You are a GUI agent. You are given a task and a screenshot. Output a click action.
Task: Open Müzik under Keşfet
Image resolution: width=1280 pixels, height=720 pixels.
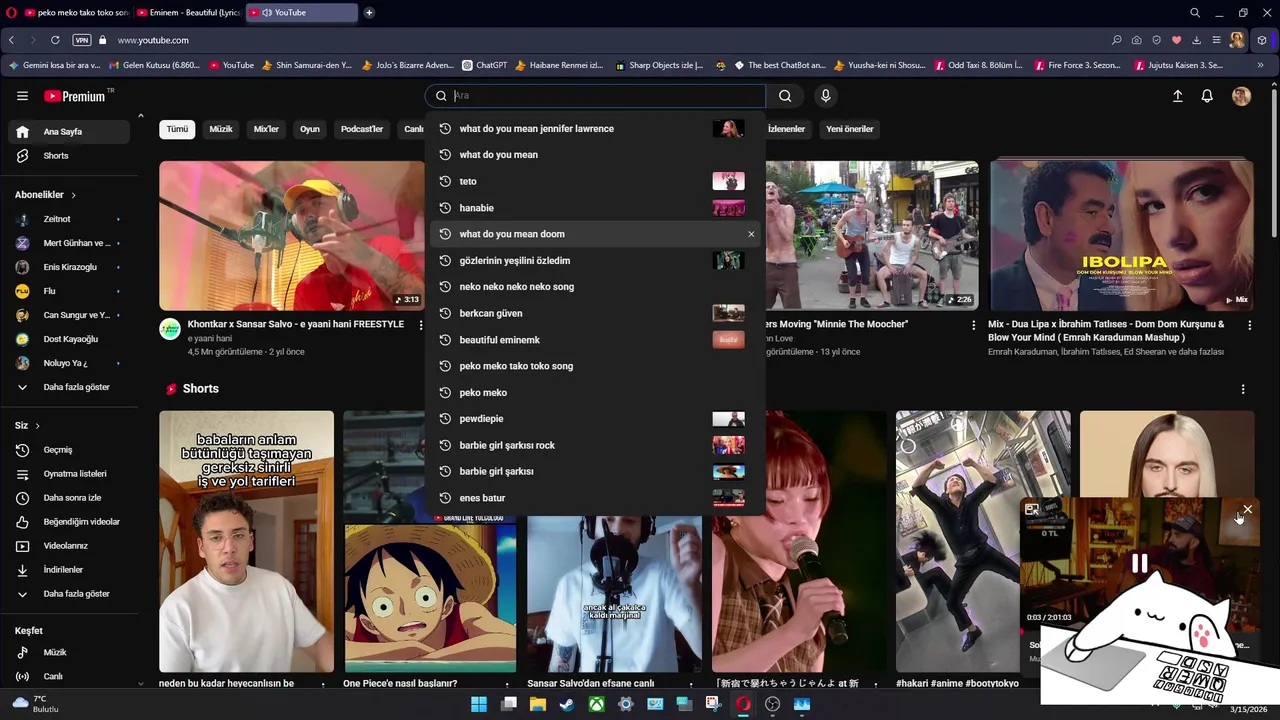tap(69, 652)
